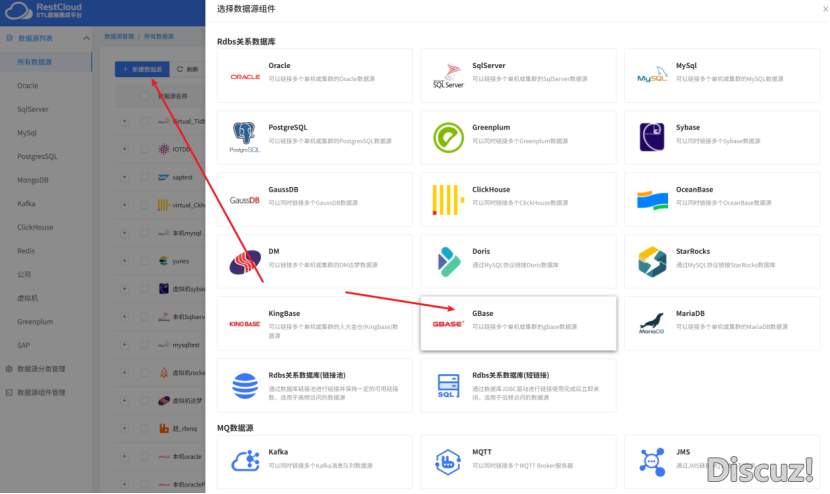Pick the PostgreSQL elephant icon
This screenshot has width=830, height=494.
click(x=245, y=137)
